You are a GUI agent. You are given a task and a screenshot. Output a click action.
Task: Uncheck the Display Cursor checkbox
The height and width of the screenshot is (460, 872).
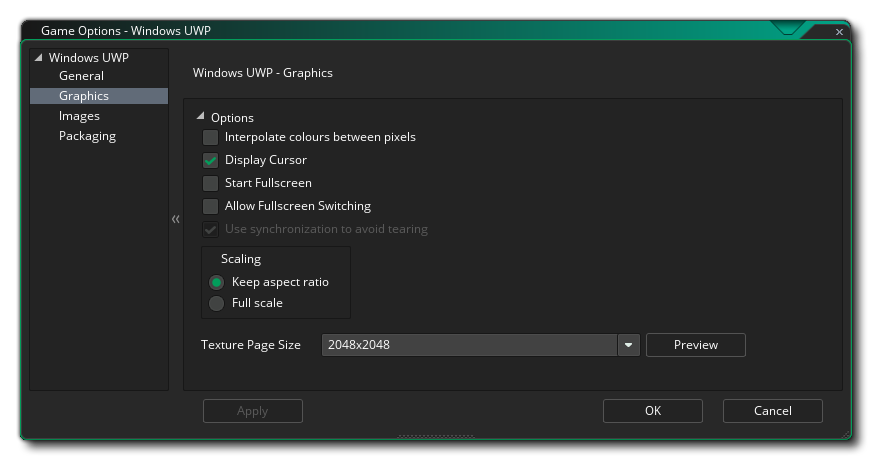pyautogui.click(x=210, y=160)
